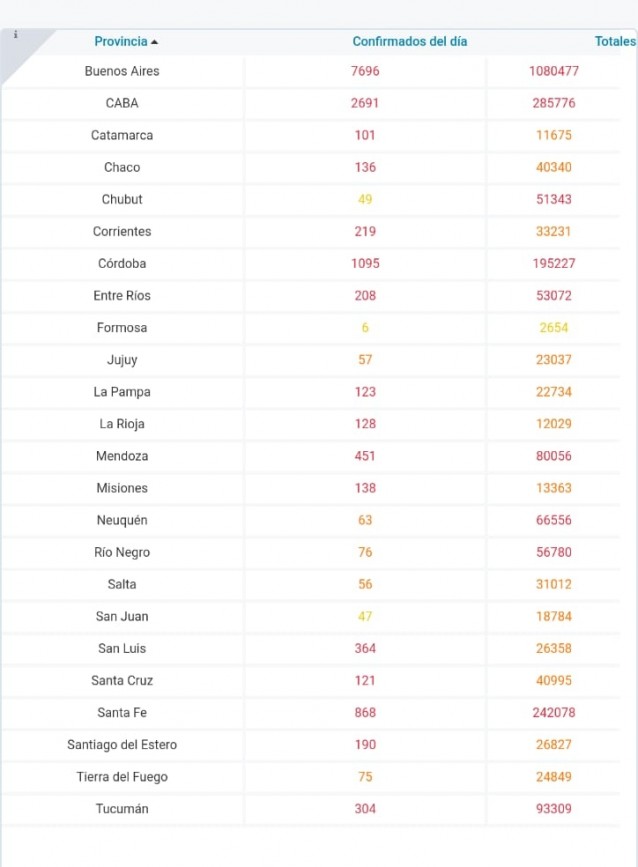
Task: Sort by Confirmados del día column
Action: coord(409,41)
